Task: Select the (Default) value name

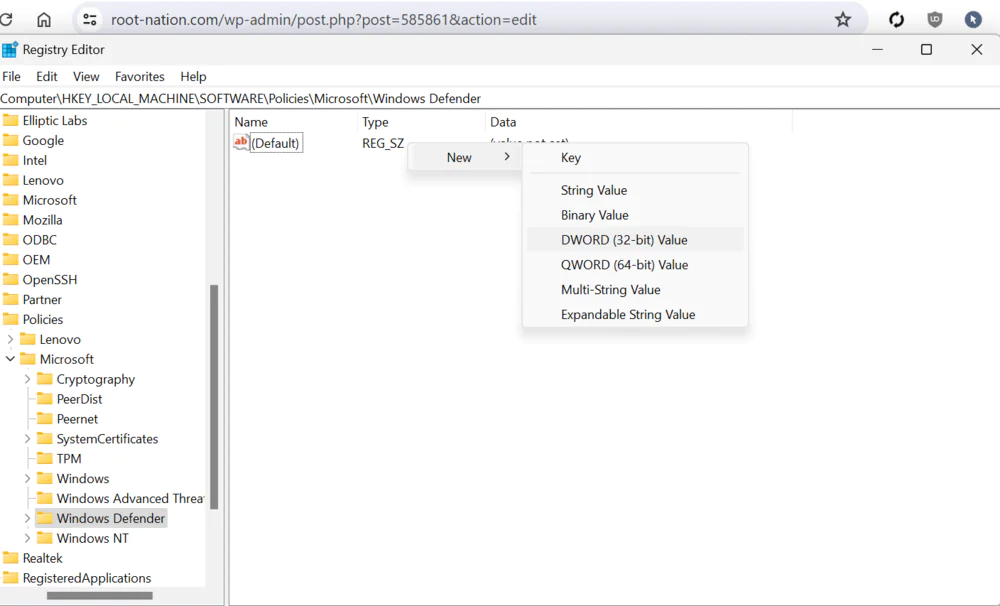Action: click(x=276, y=143)
